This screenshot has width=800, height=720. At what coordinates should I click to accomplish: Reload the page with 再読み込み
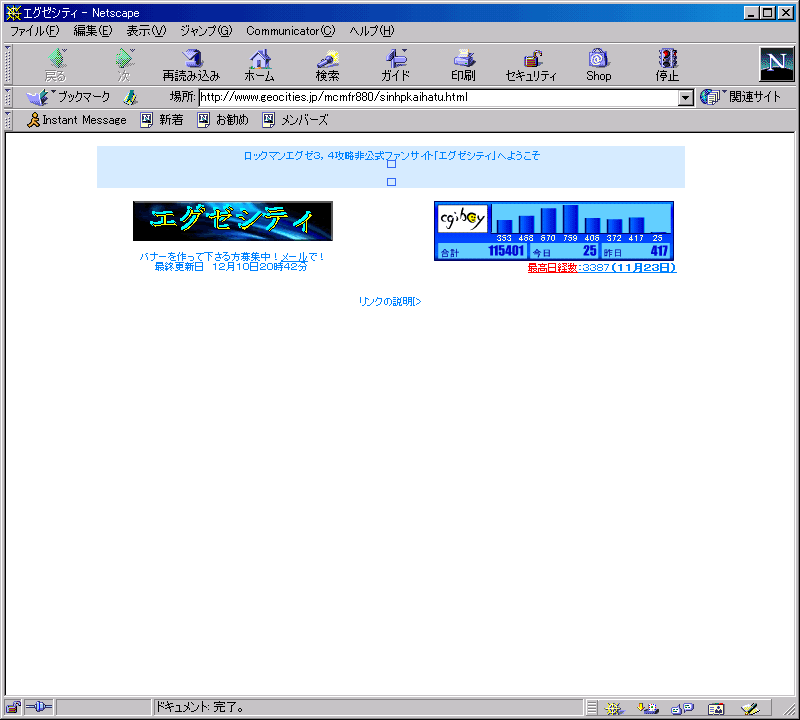191,65
